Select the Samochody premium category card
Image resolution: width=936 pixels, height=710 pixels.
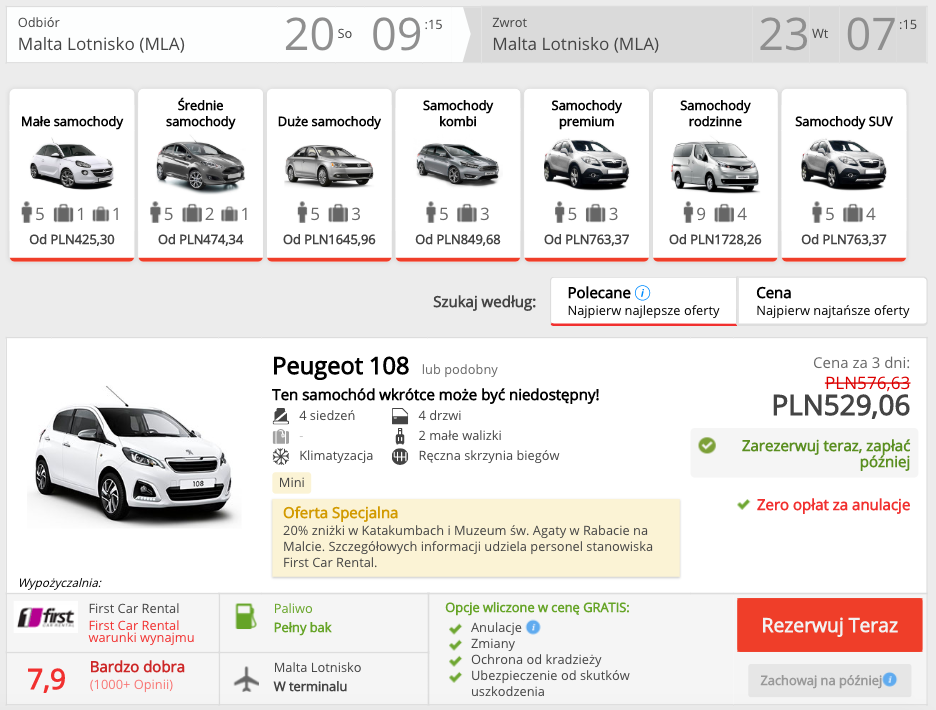pyautogui.click(x=586, y=175)
